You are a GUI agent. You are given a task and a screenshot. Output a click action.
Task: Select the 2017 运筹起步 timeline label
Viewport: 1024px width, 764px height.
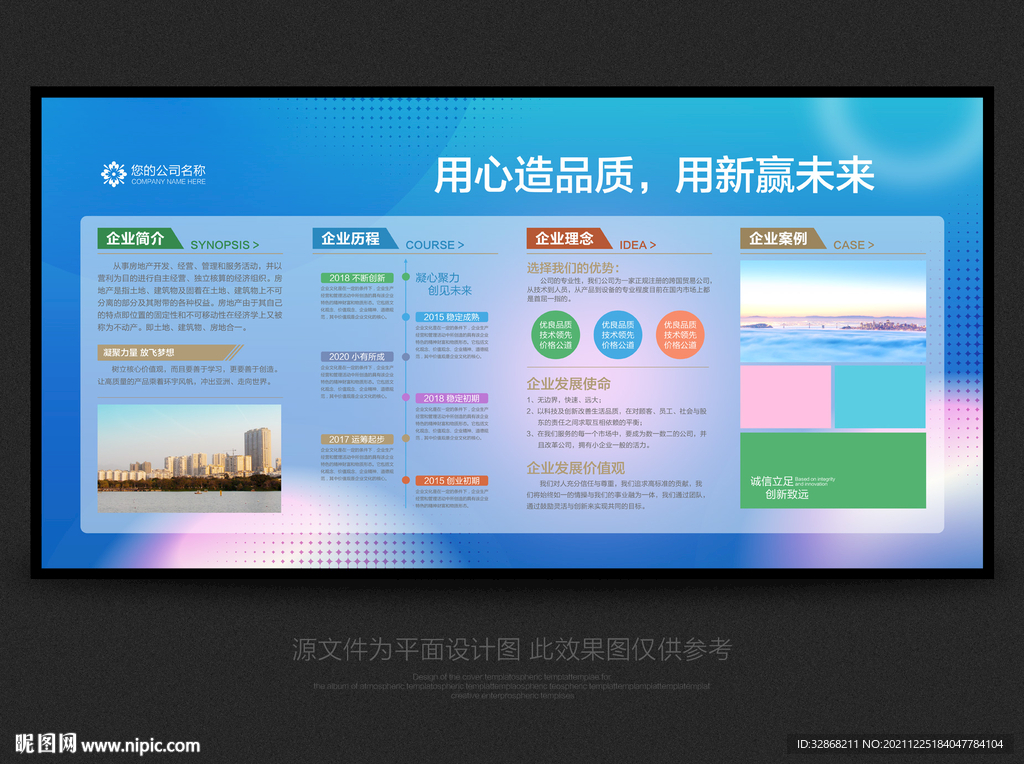357,439
